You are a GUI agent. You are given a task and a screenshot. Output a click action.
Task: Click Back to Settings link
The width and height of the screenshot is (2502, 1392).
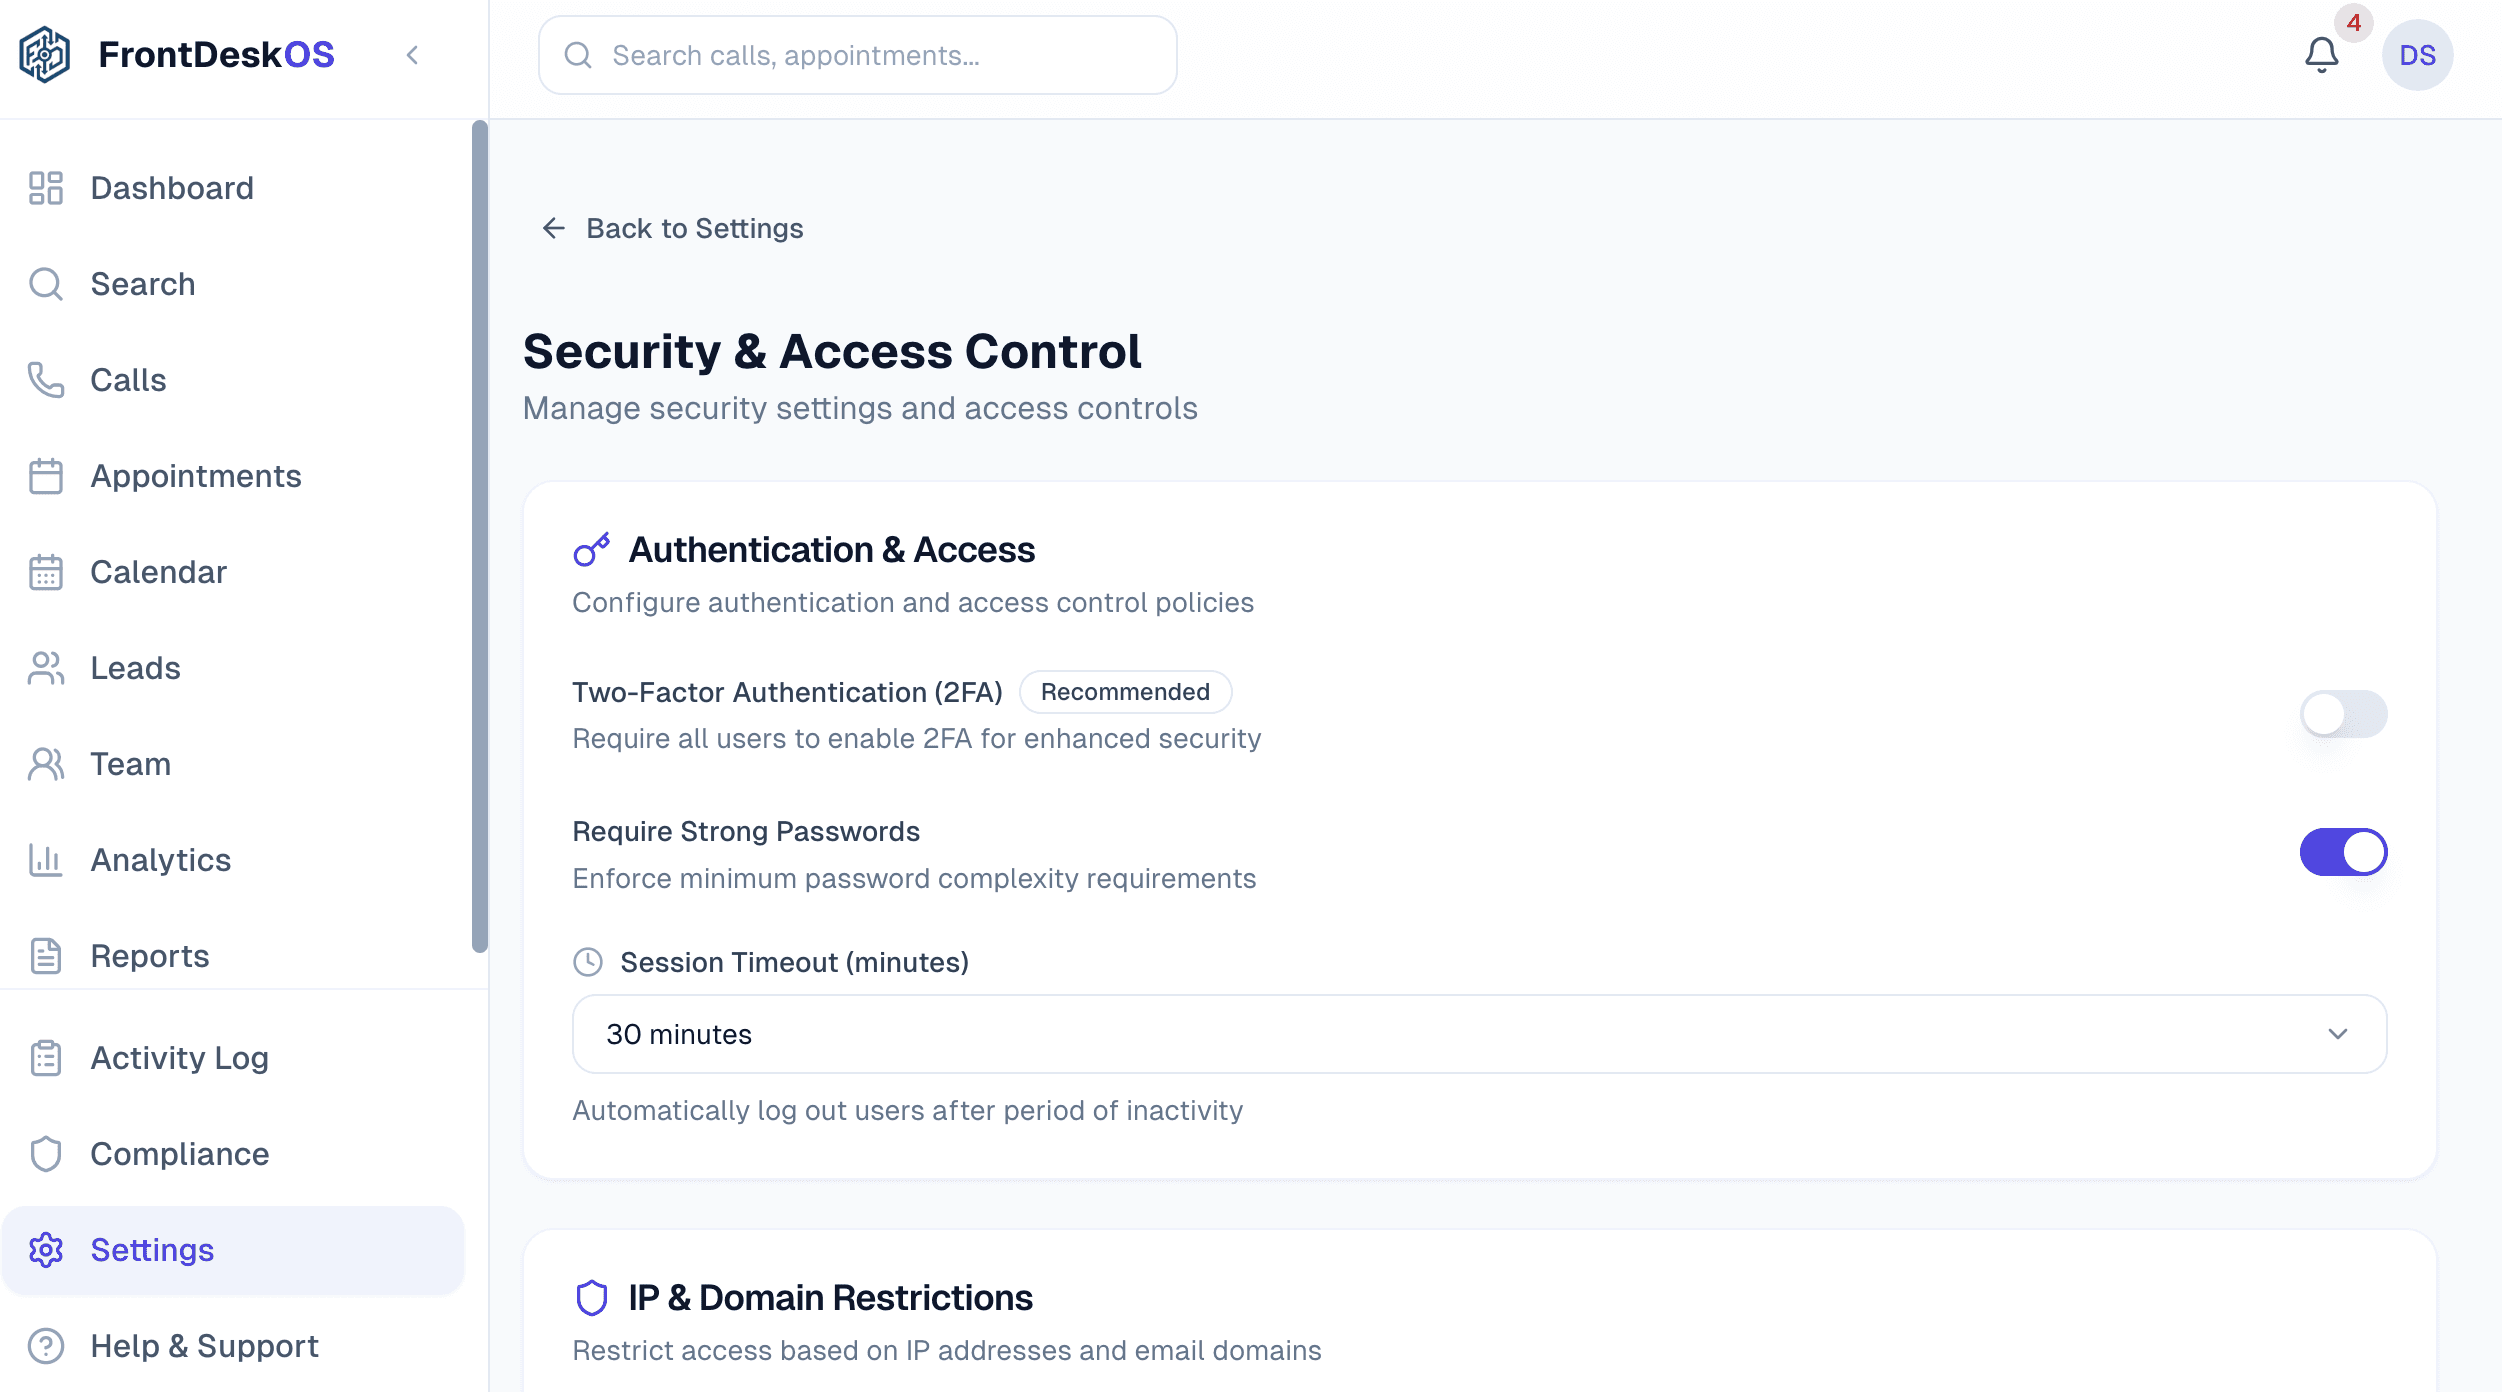click(x=672, y=228)
